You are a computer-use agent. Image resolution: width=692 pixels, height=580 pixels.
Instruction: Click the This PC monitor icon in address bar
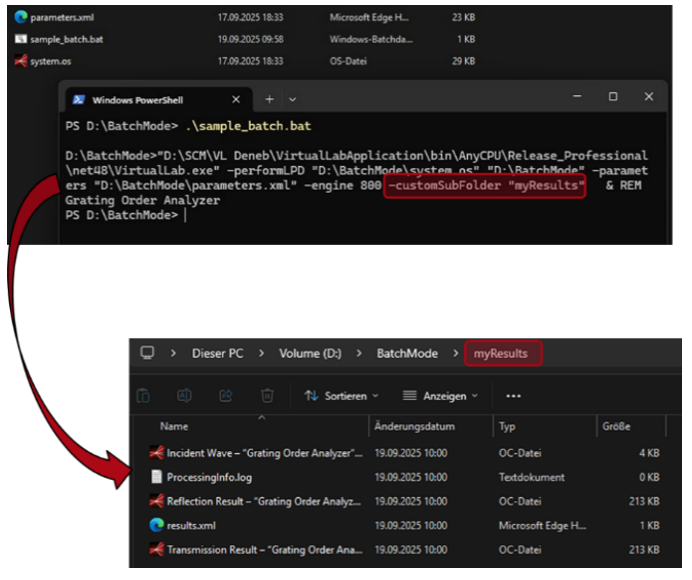tap(148, 353)
